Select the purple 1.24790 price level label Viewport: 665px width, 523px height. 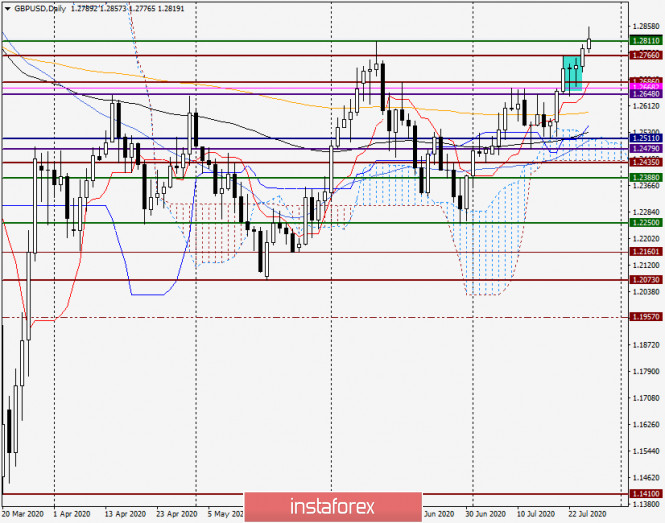[x=645, y=149]
